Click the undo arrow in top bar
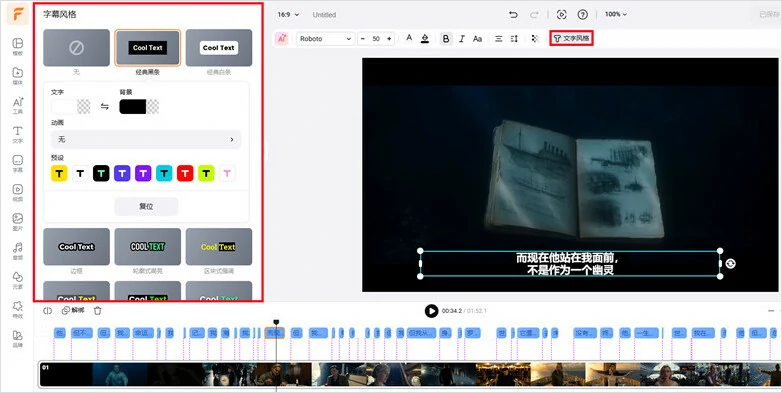 click(513, 14)
